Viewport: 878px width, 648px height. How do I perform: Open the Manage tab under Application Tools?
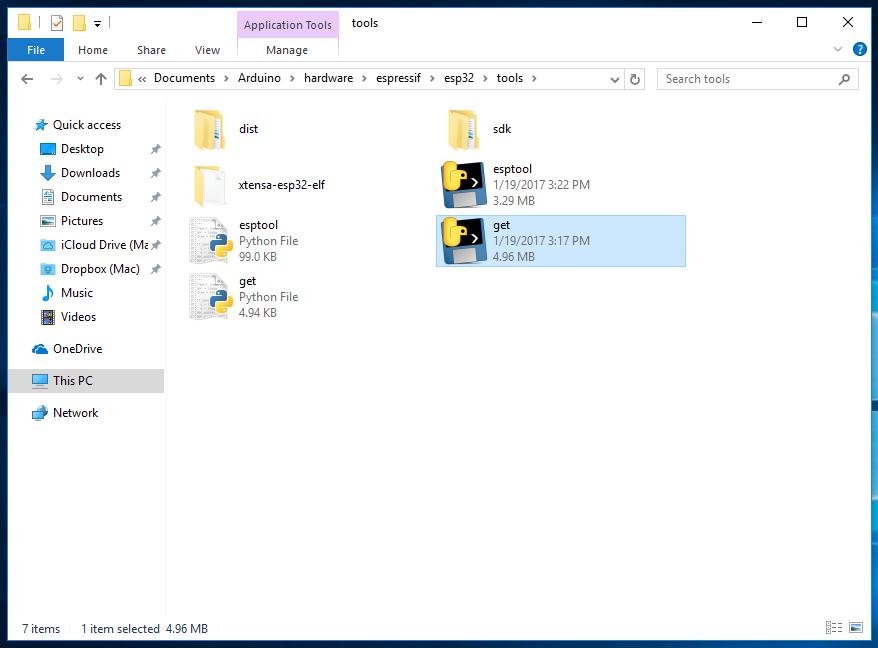point(287,49)
